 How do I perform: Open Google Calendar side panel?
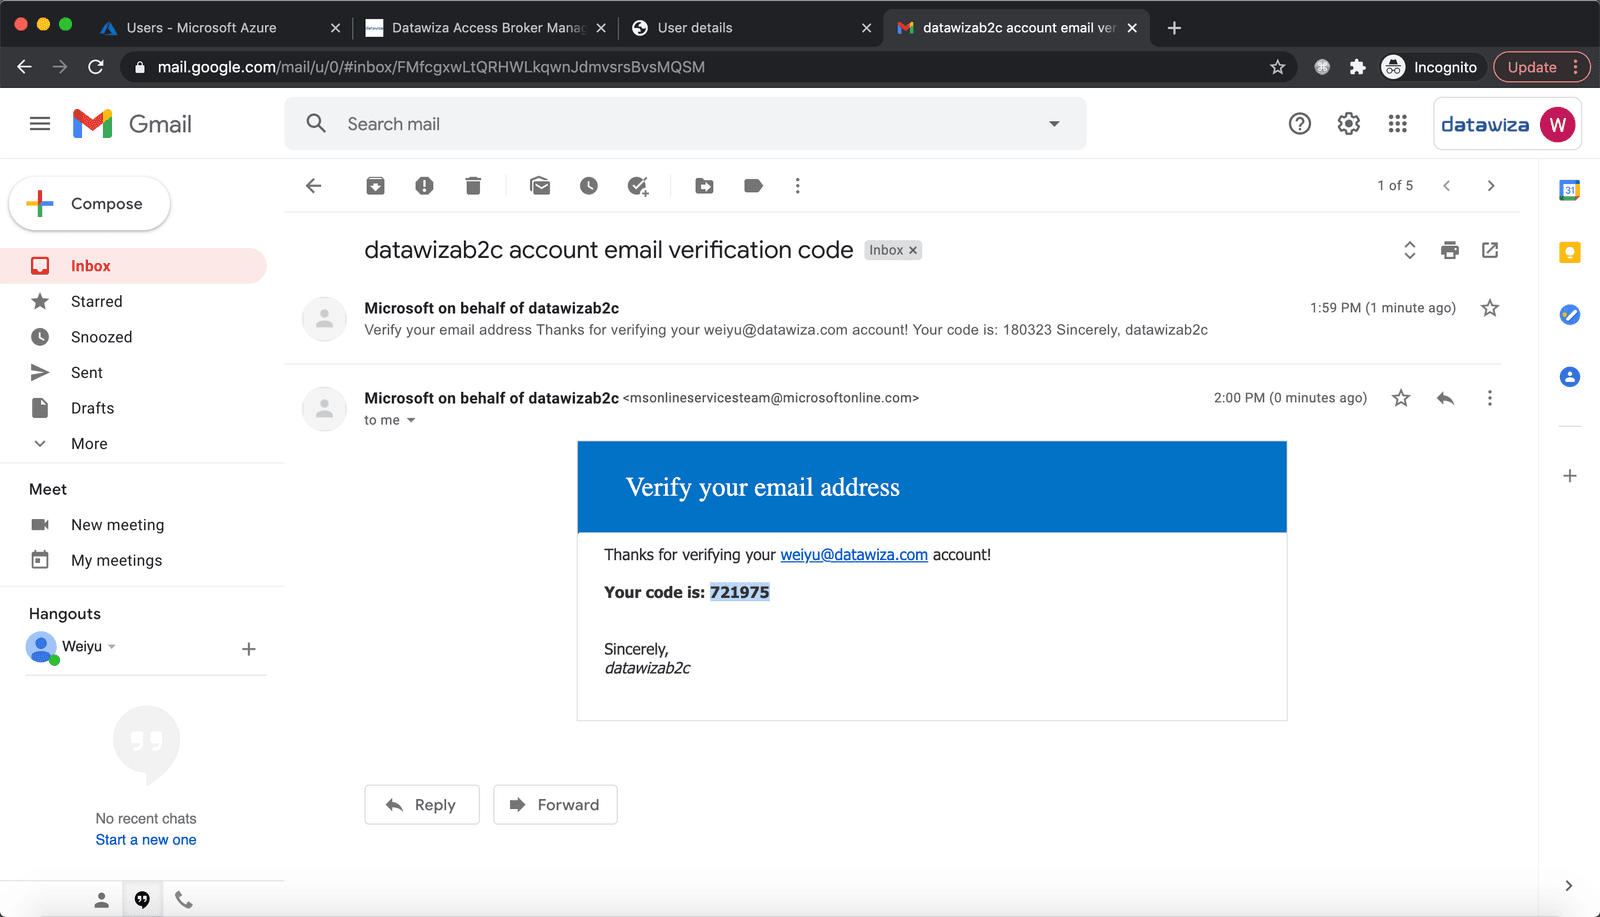(x=1570, y=190)
